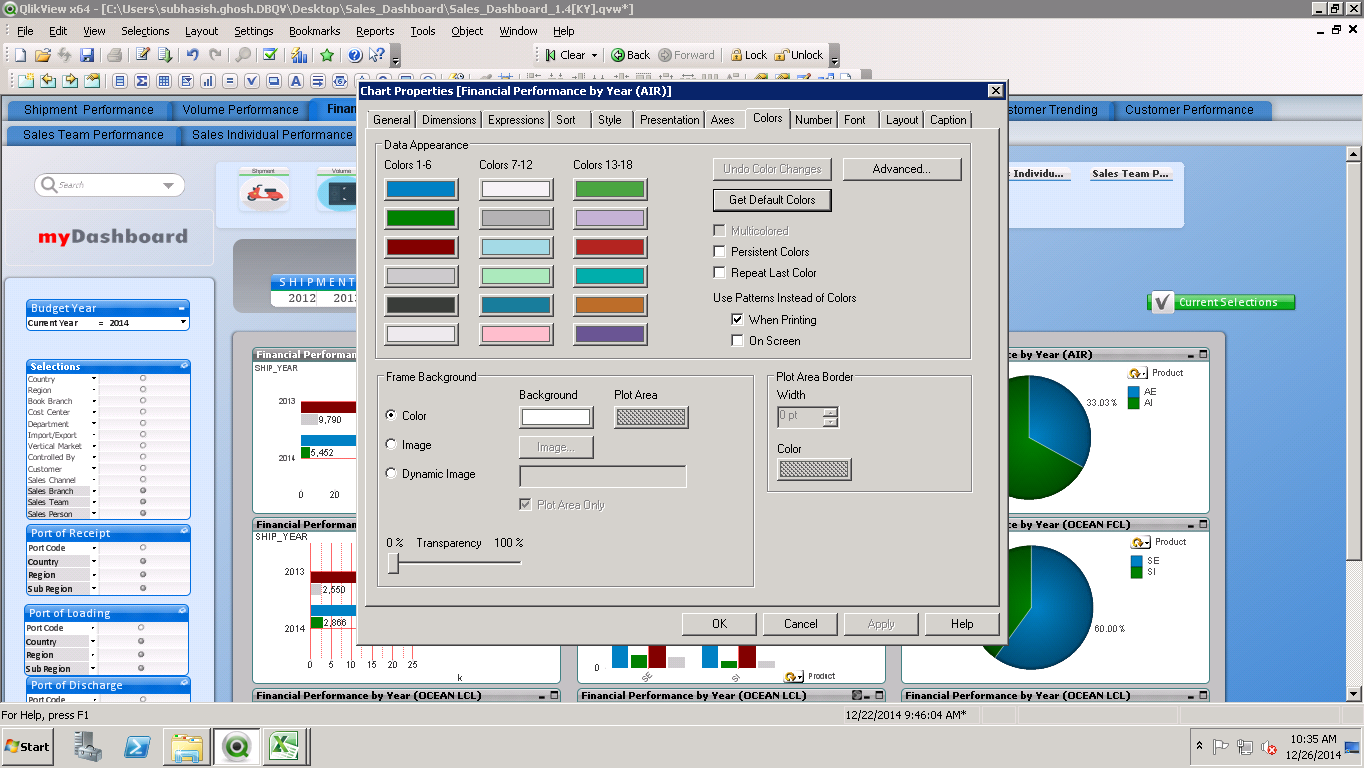The image size is (1364, 768).
Task: Pick the dark red swatch in Colors 1-6
Action: coord(420,247)
